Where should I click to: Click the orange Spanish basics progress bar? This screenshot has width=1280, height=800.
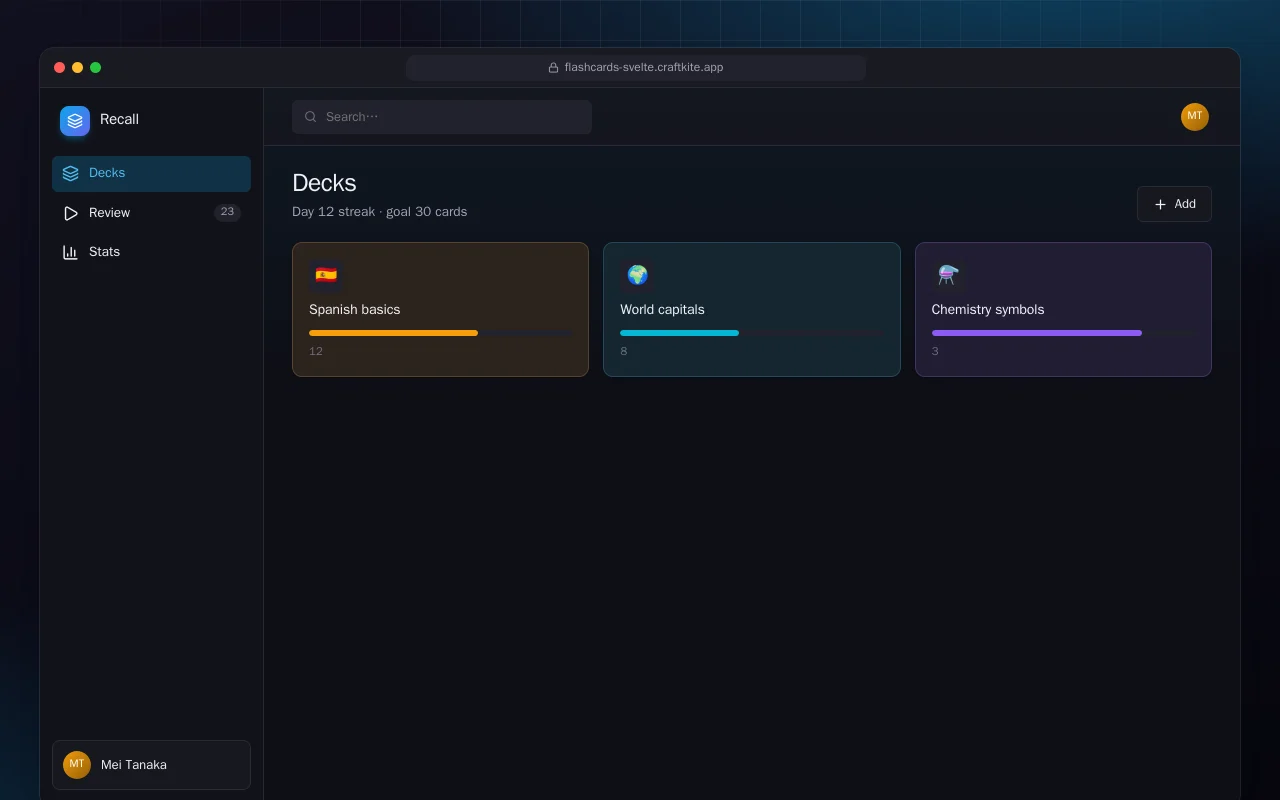(x=441, y=333)
